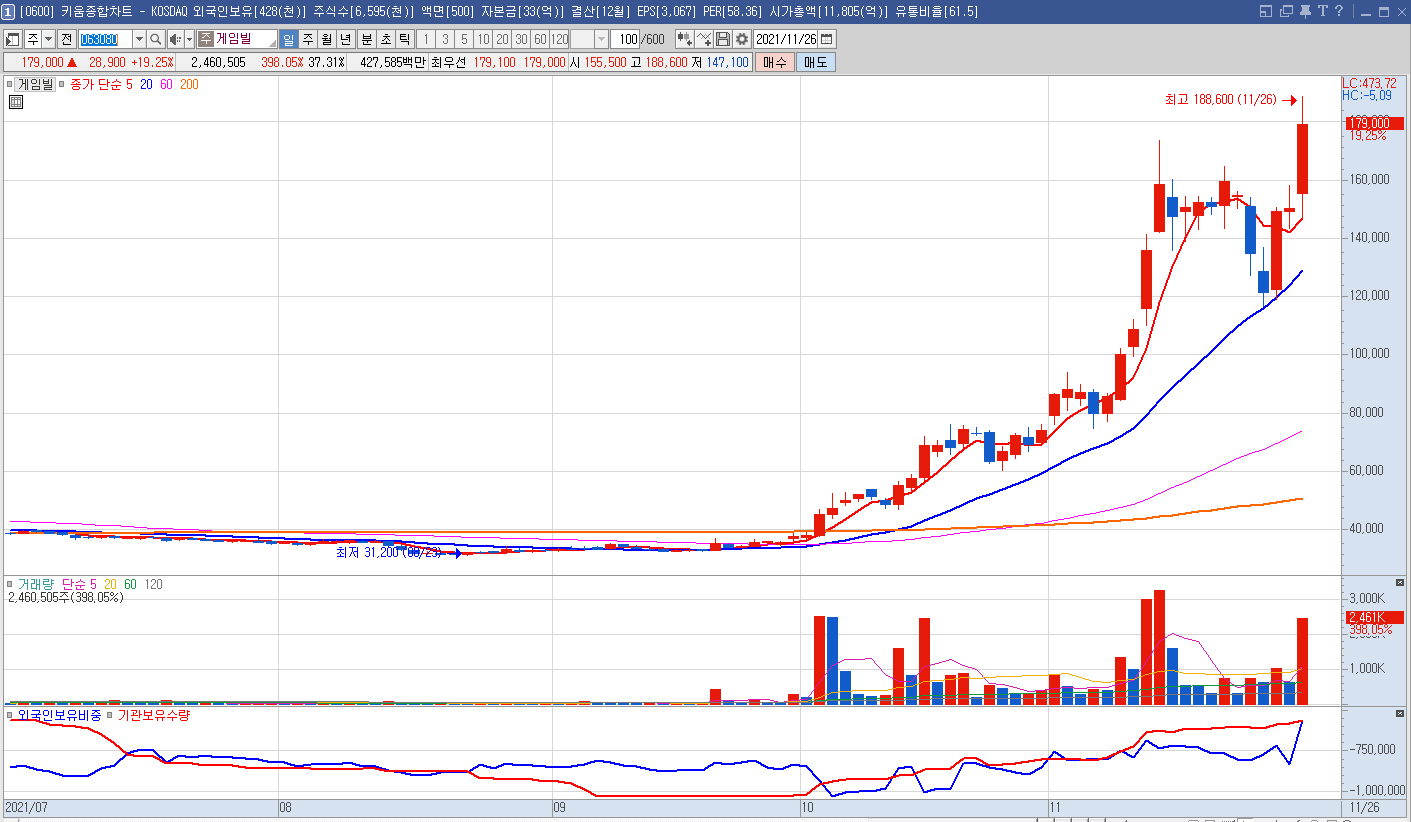Image resolution: width=1411 pixels, height=822 pixels.
Task: Choose the 3 interval button
Action: point(444,39)
